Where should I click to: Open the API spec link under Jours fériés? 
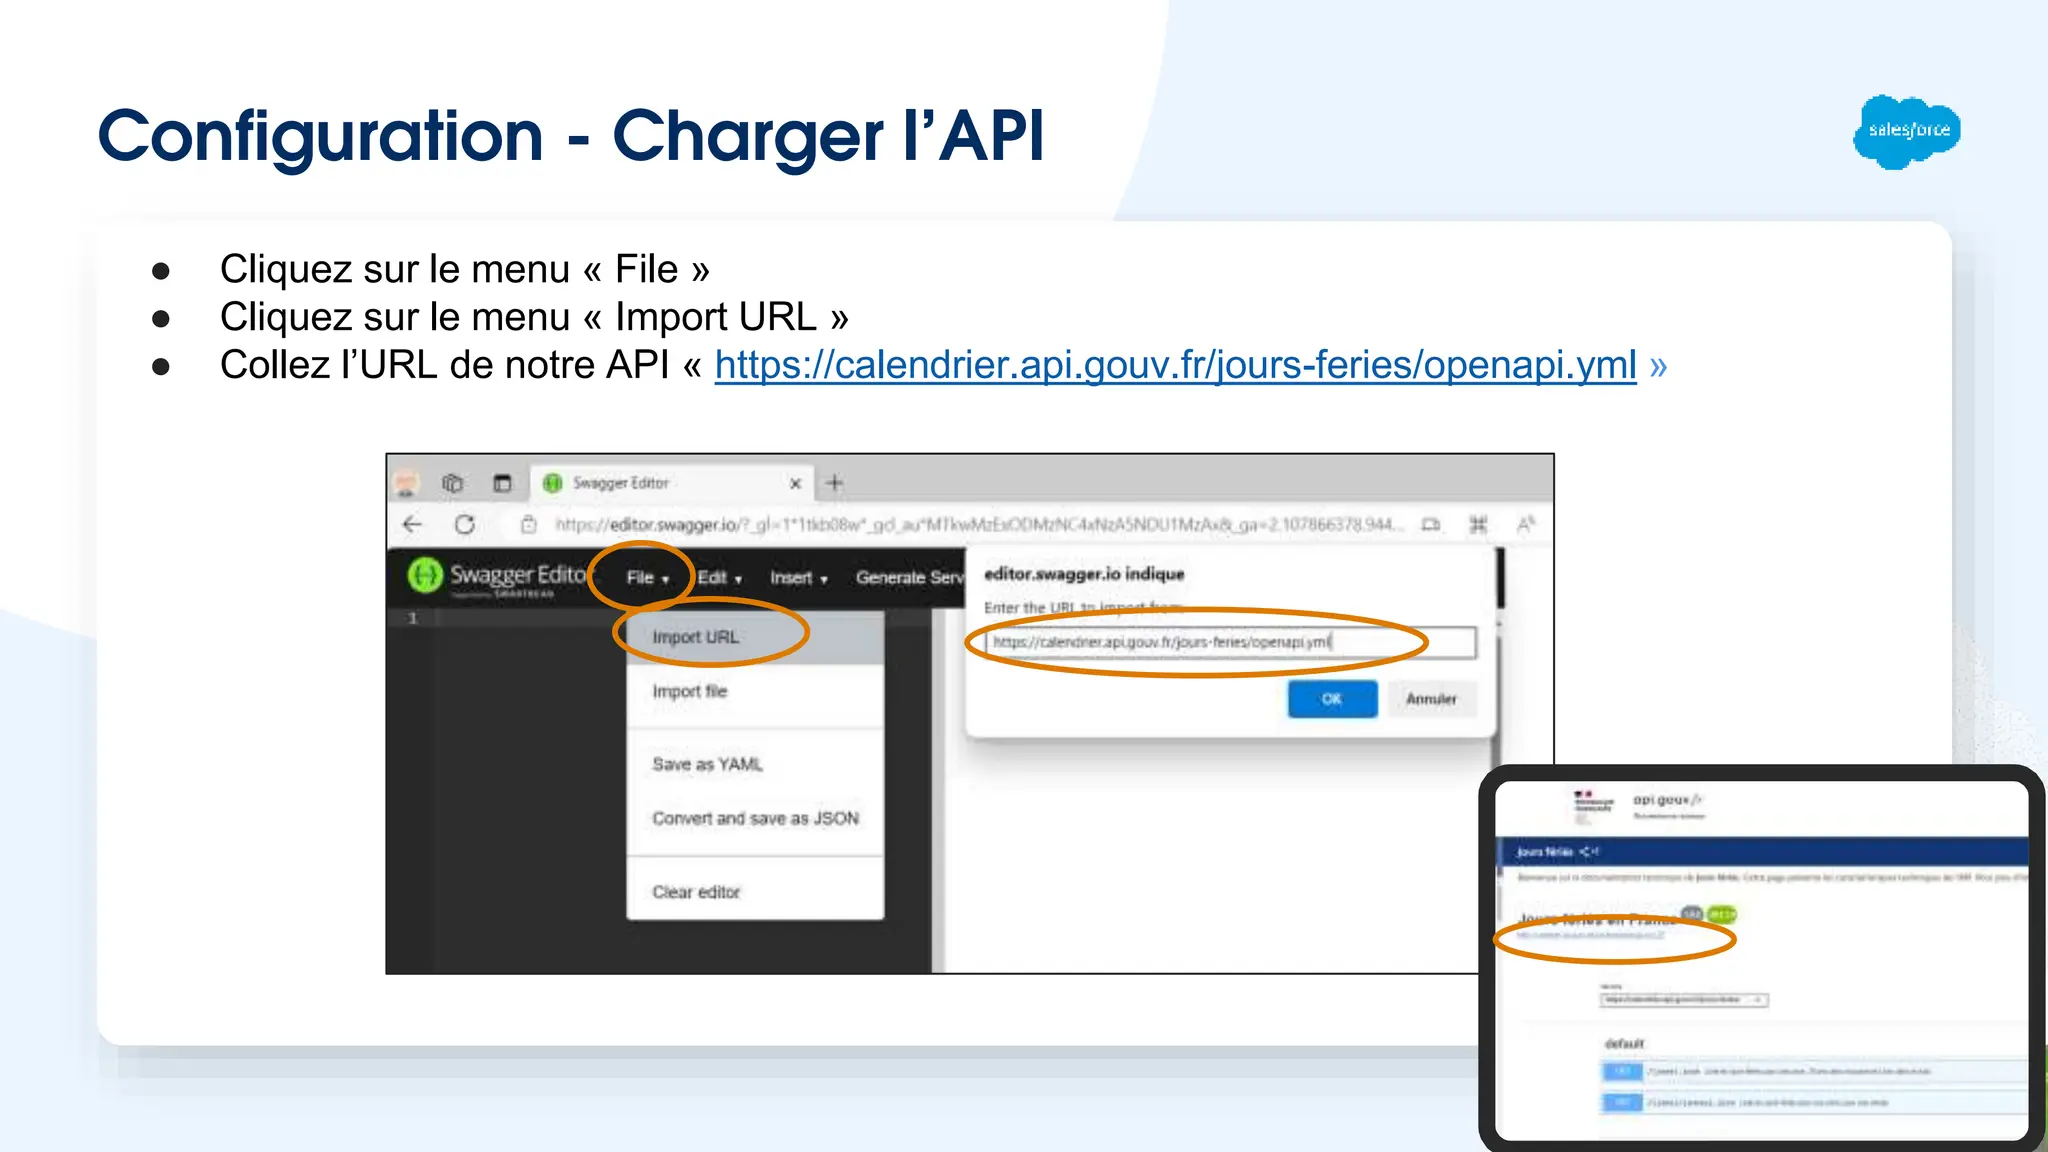1590,935
